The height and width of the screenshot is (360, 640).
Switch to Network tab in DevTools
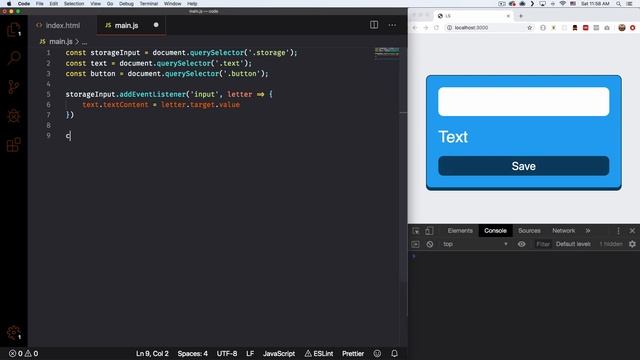click(563, 231)
